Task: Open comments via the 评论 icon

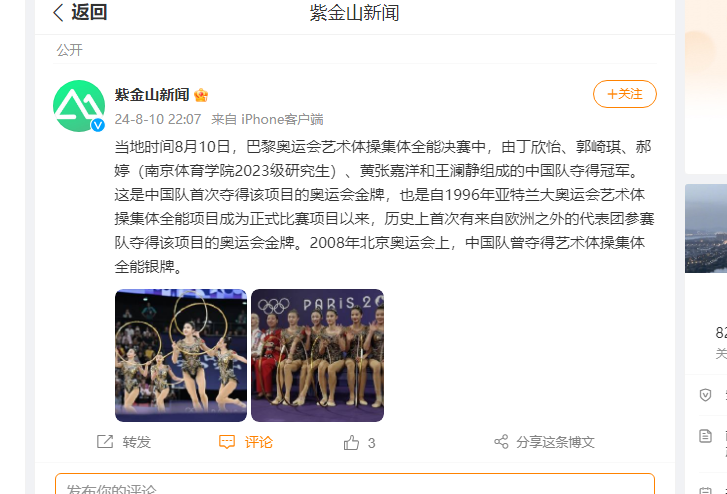Action: click(227, 442)
